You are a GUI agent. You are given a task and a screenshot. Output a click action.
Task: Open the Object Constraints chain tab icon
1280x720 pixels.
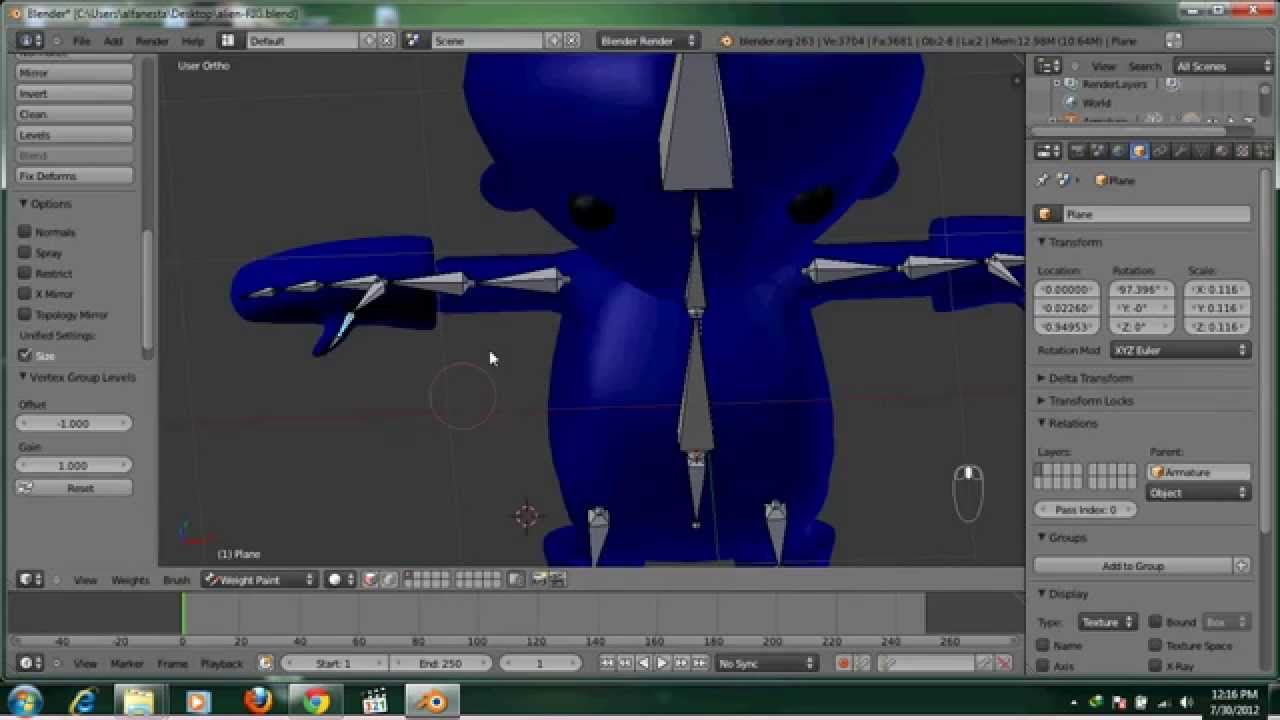click(x=1160, y=151)
